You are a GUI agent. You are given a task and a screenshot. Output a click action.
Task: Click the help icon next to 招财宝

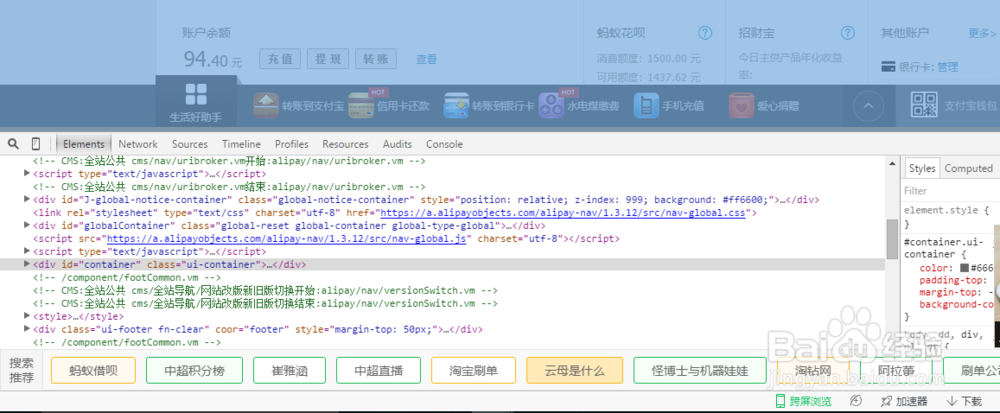[x=848, y=33]
